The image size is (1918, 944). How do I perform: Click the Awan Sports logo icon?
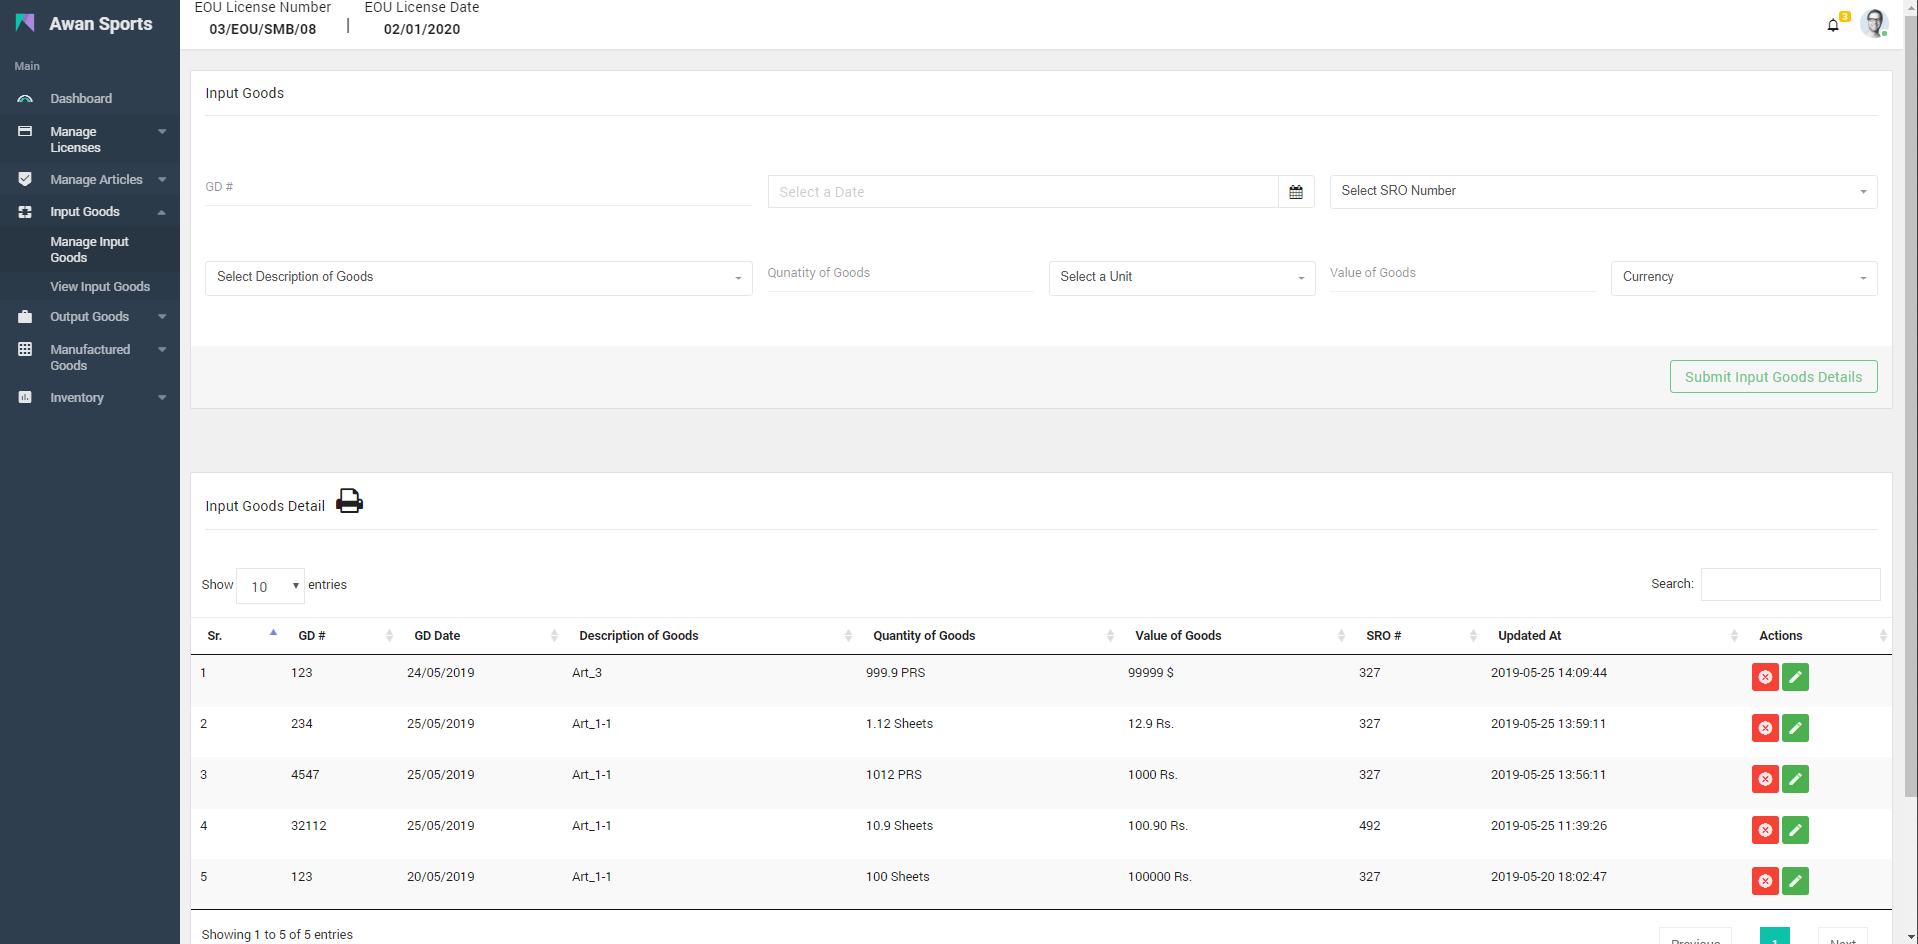[25, 23]
